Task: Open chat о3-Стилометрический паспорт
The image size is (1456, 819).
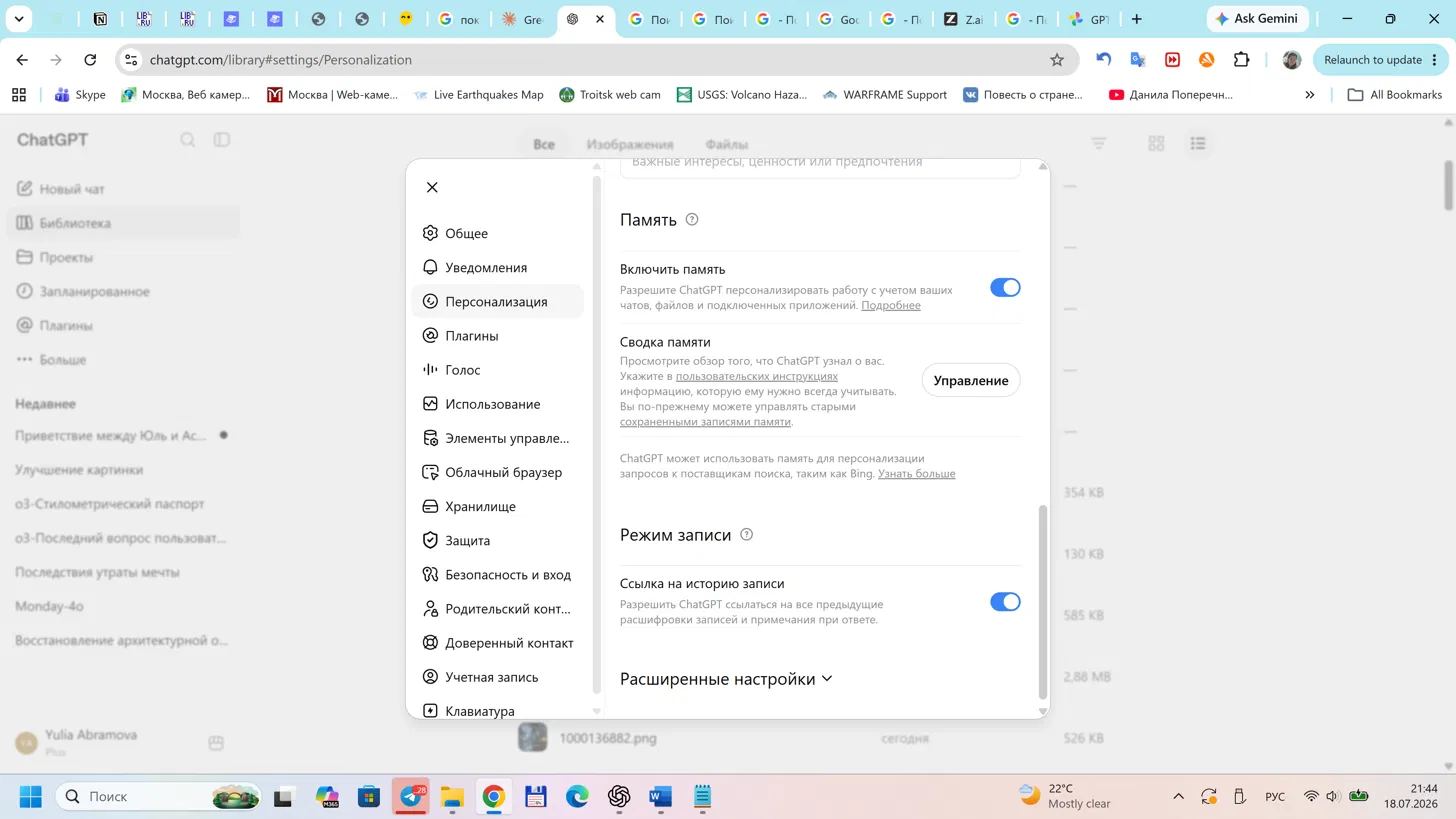Action: (123, 504)
